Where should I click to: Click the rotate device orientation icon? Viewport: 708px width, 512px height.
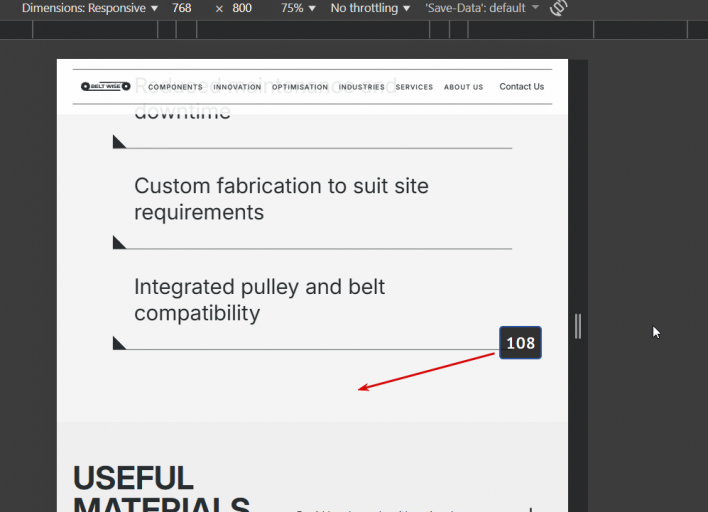pyautogui.click(x=559, y=7)
